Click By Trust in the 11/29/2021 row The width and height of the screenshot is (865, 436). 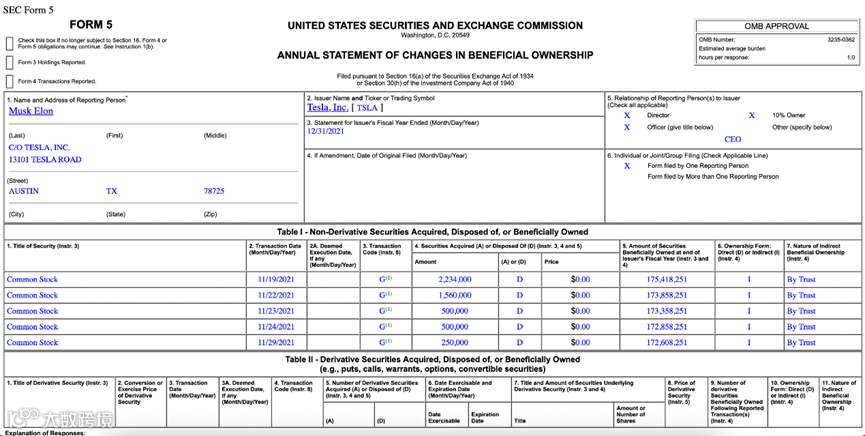801,343
